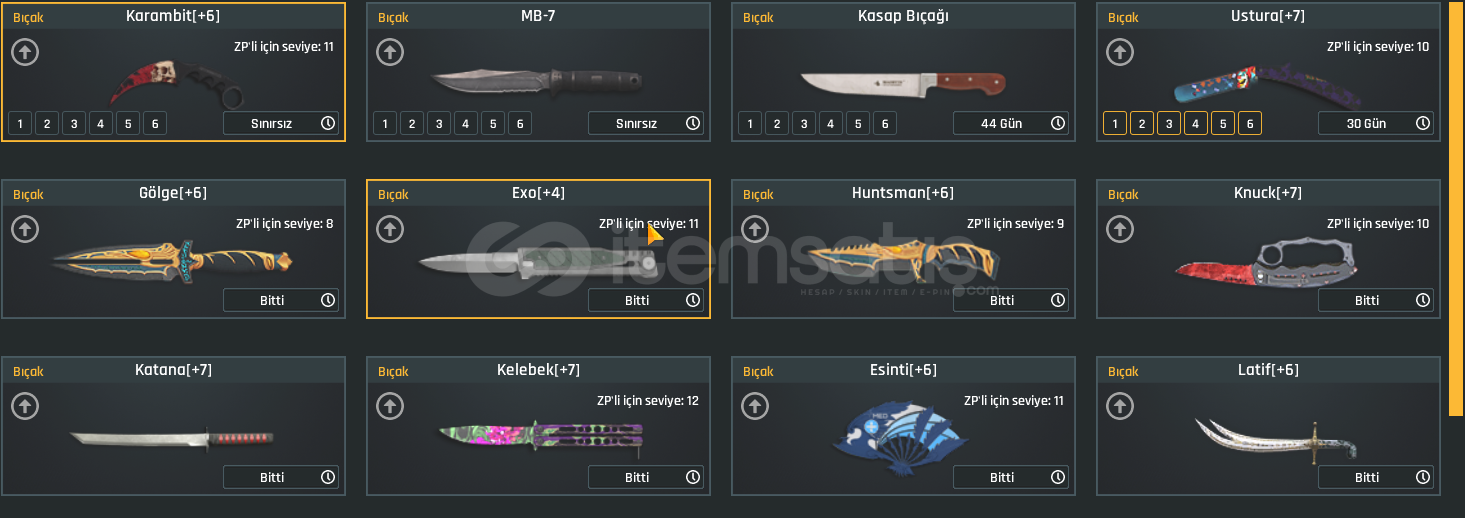Click the upgrade arrow icon on MB-7 card

coord(390,52)
